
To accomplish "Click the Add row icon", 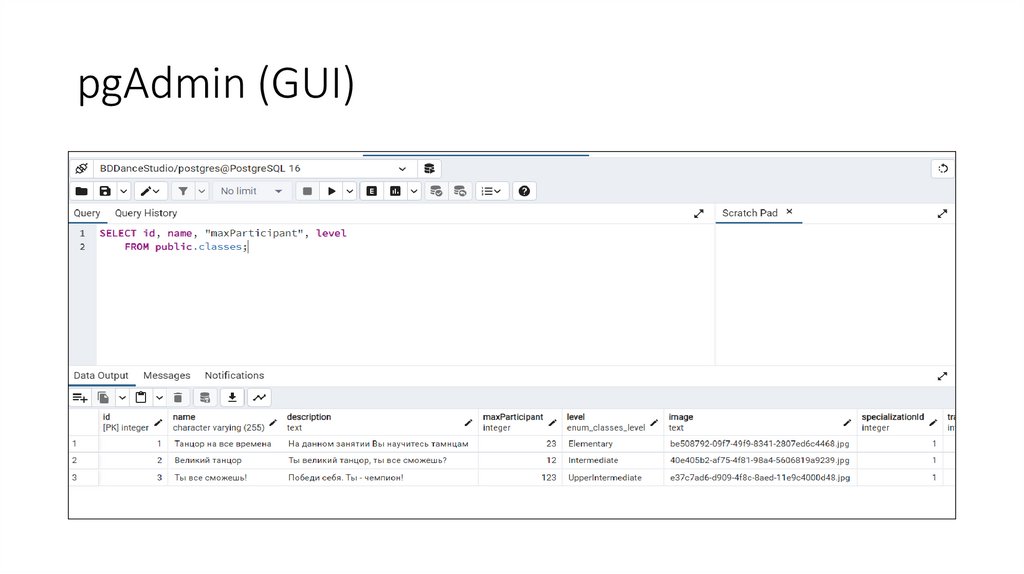I will pos(80,398).
